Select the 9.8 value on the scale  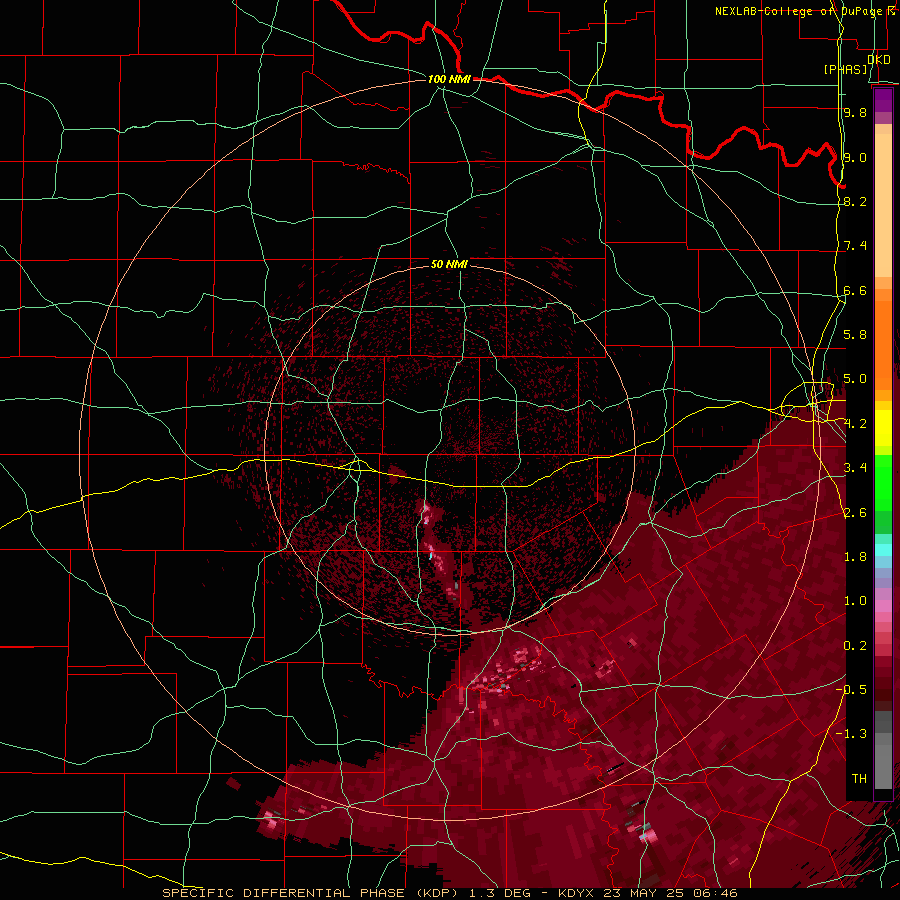pos(855,112)
